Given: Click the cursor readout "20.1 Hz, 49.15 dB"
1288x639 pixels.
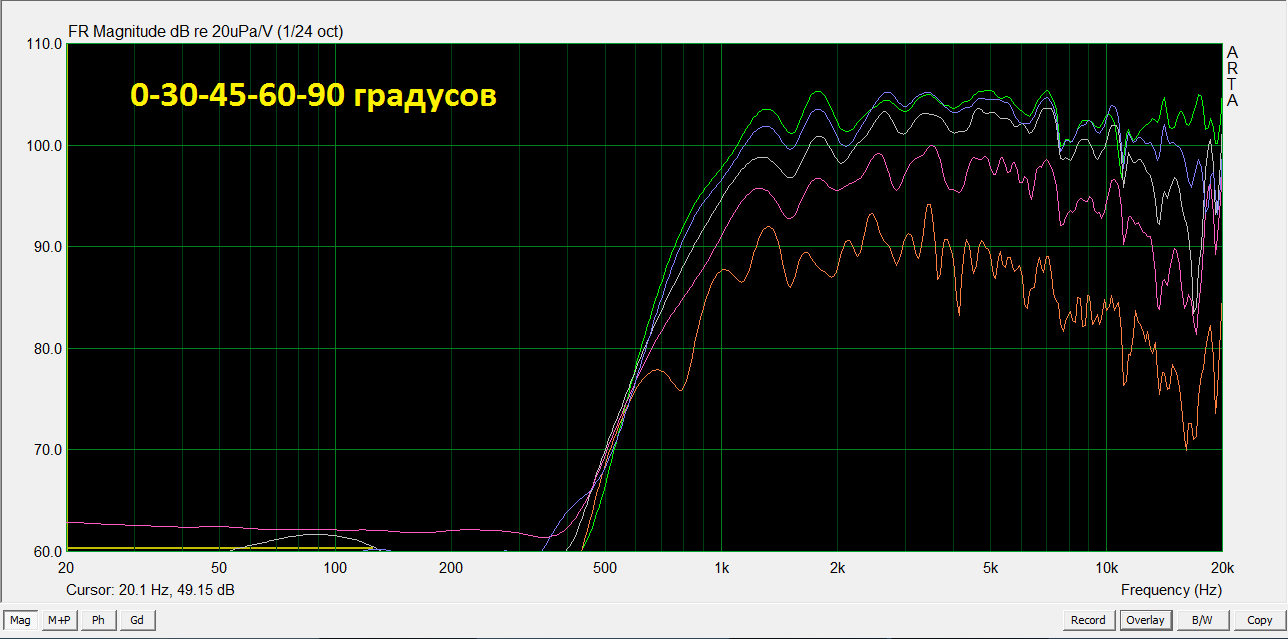Looking at the screenshot, I should pos(179,590).
